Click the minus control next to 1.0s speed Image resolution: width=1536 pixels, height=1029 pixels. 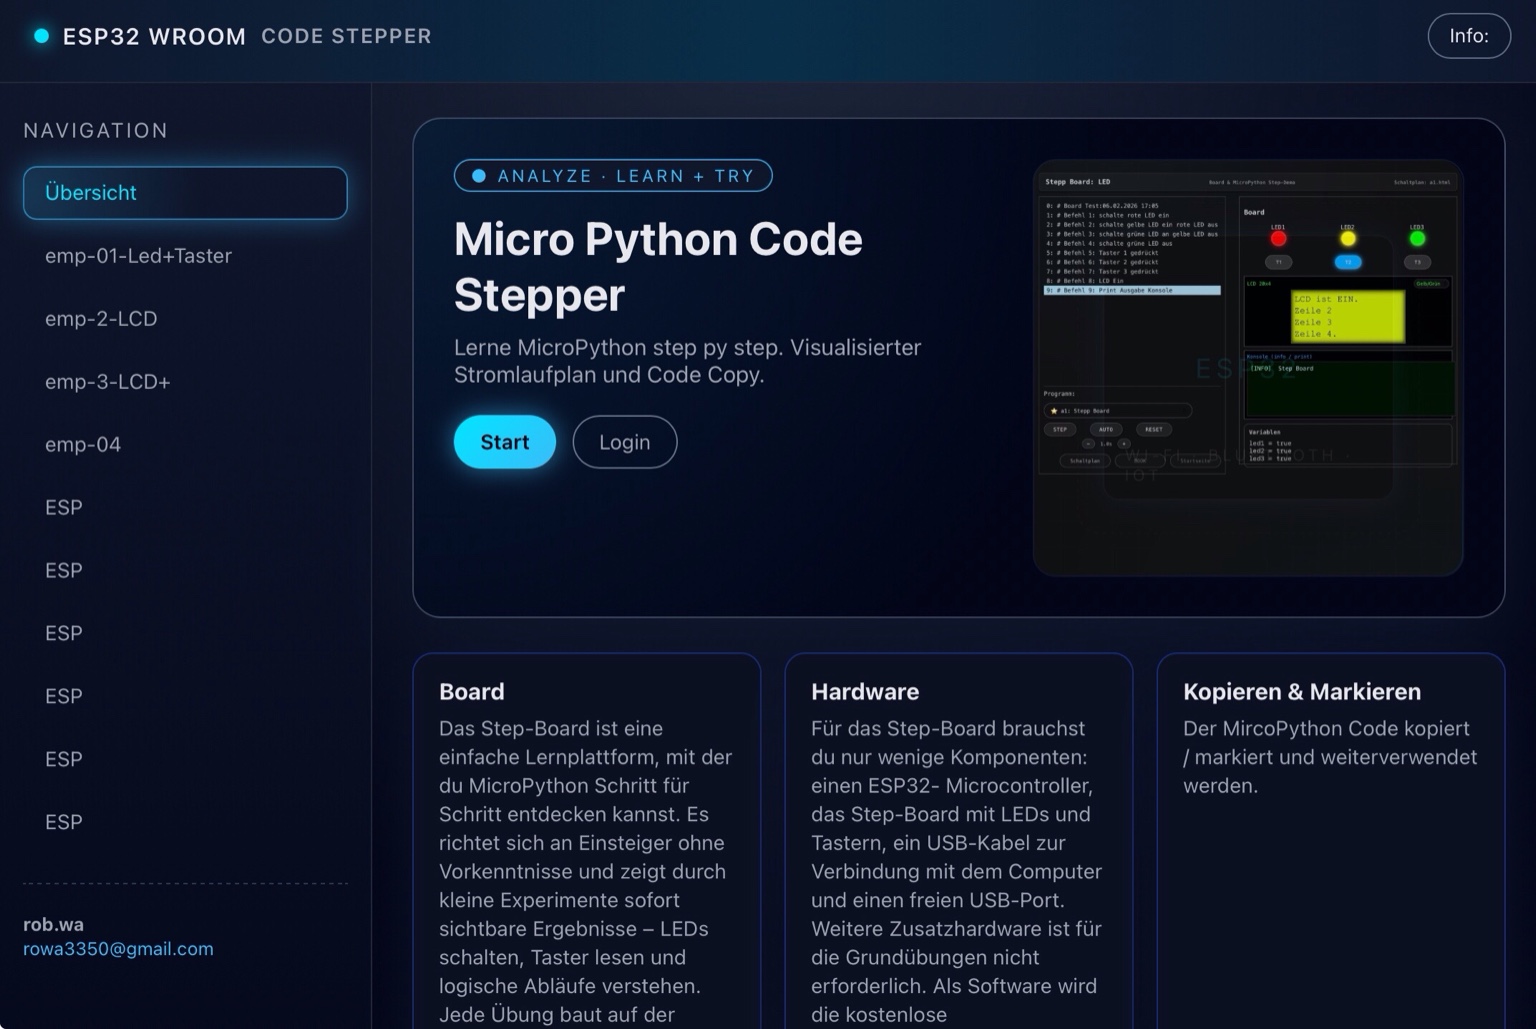(1087, 444)
